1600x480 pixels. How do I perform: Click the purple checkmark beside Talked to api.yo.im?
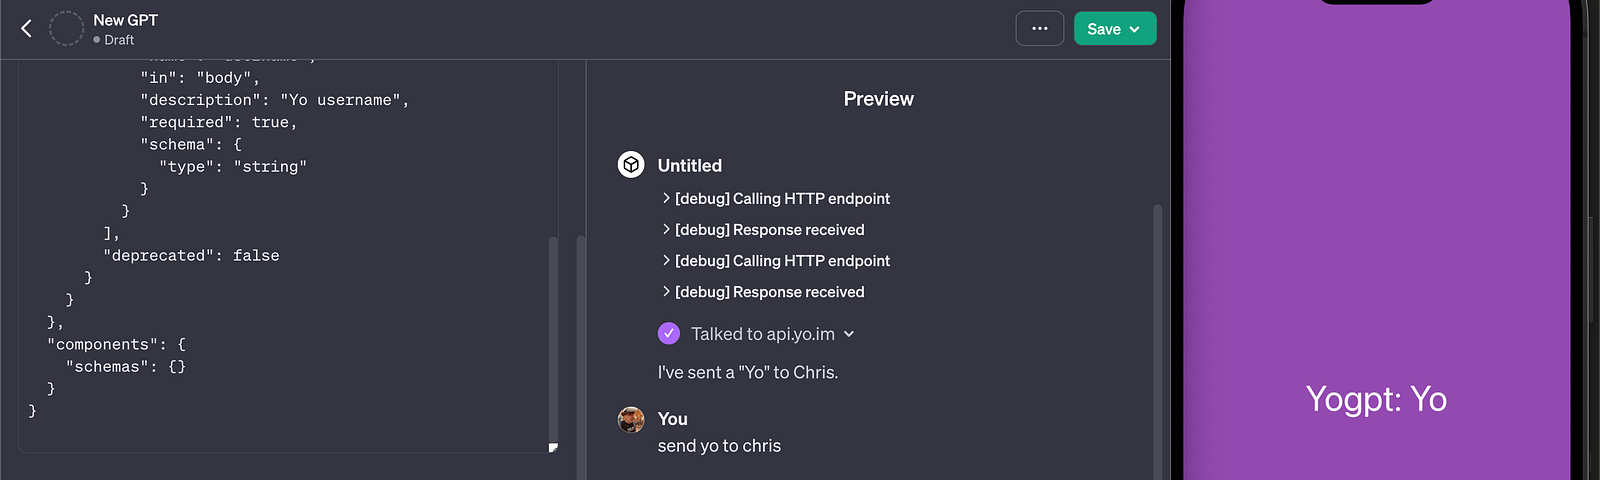(x=669, y=334)
